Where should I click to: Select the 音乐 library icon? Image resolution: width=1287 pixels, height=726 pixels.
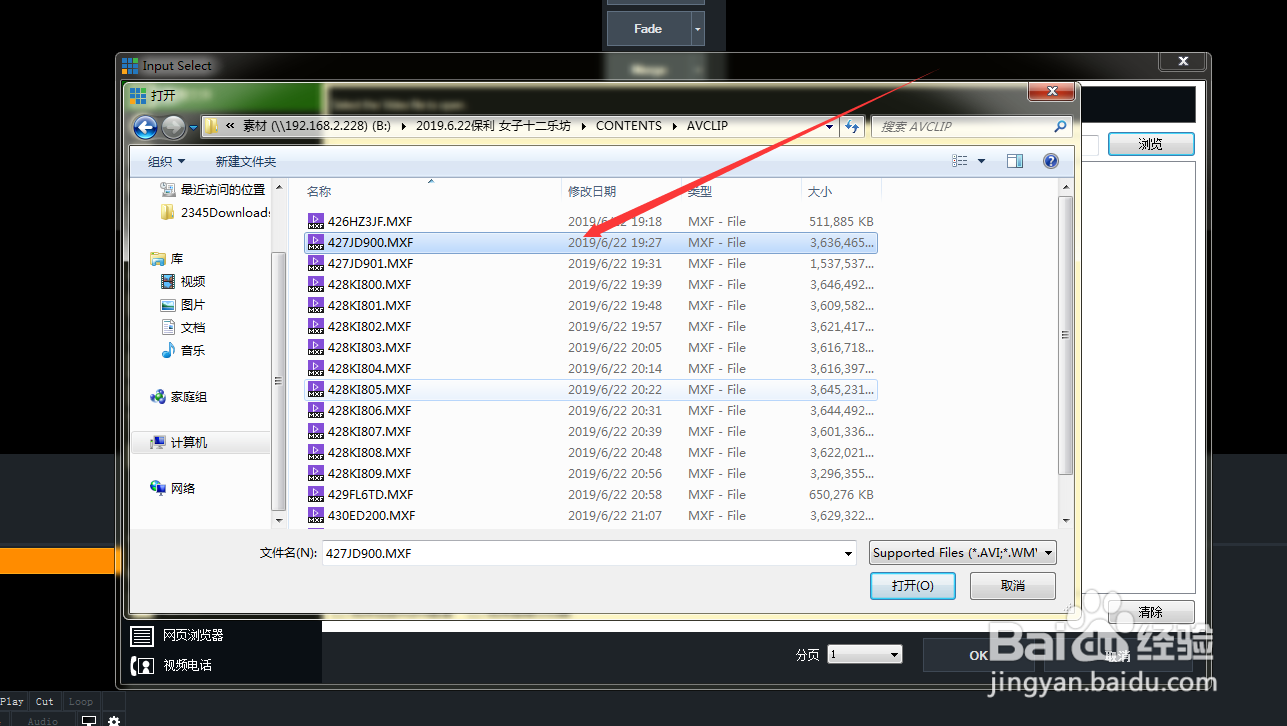click(168, 351)
